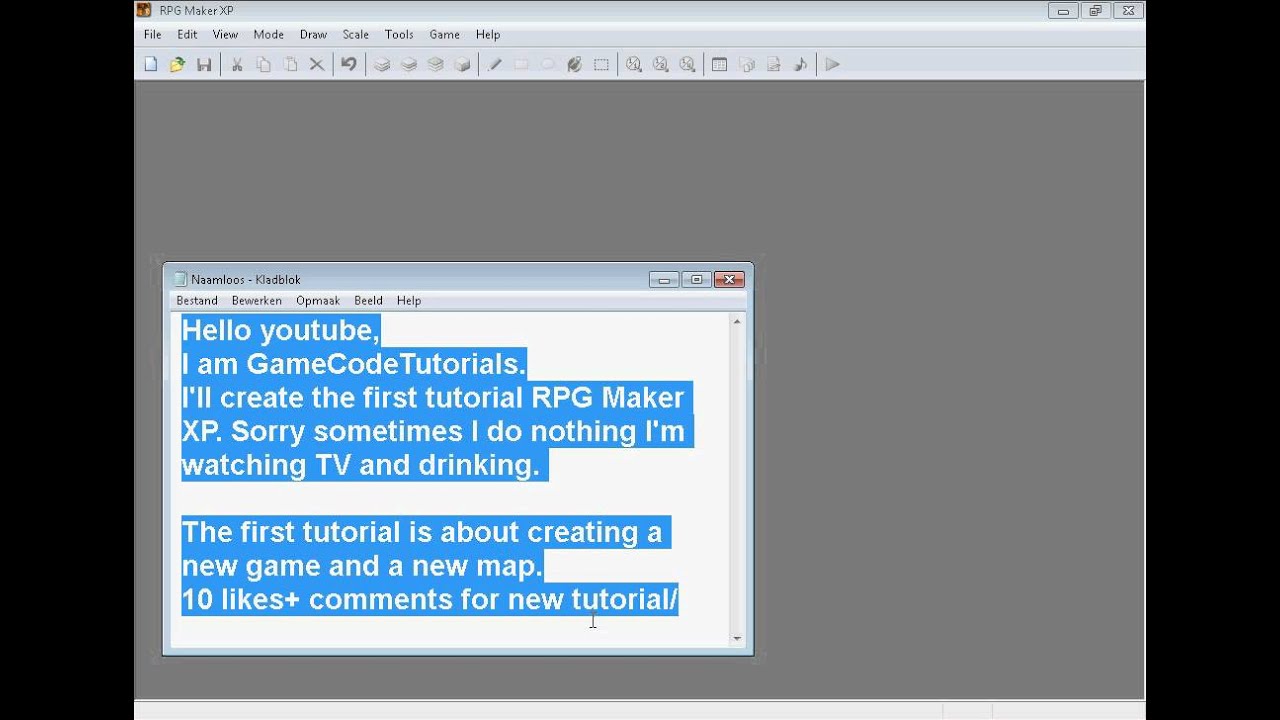Open the Bestand menu in Kladblok
Image resolution: width=1280 pixels, height=720 pixels.
(x=197, y=300)
